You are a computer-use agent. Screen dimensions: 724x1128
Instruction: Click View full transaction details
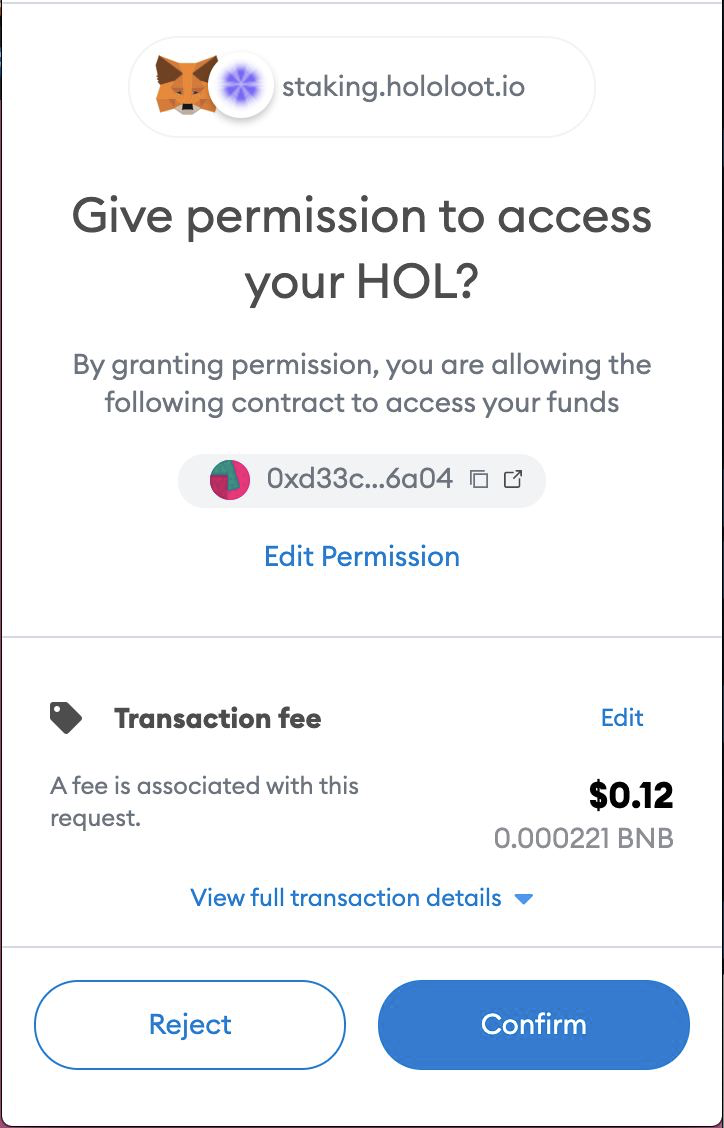(x=346, y=897)
